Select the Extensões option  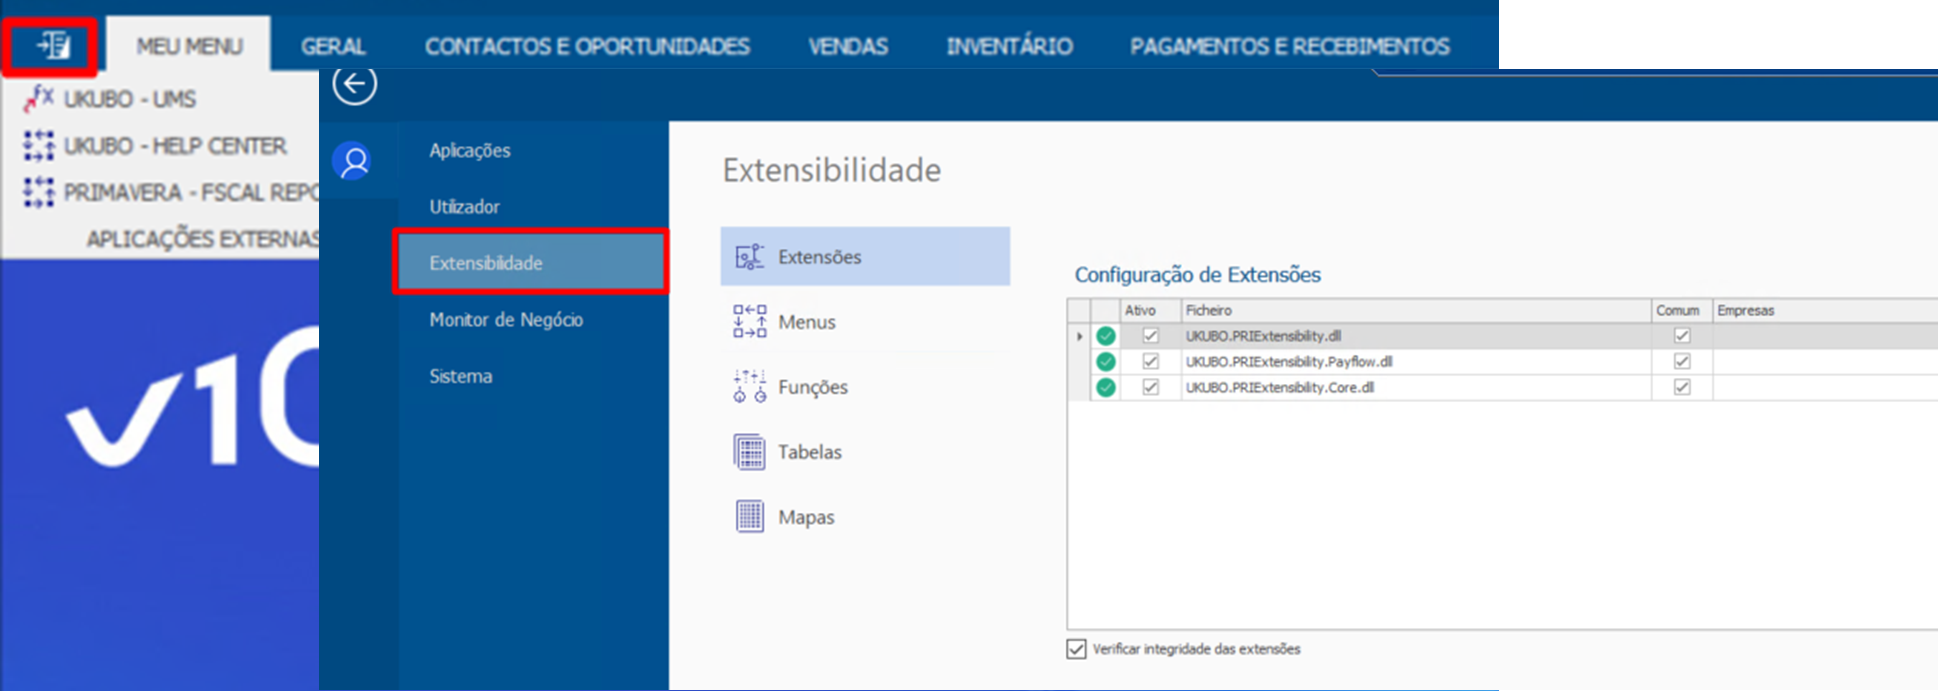tap(864, 257)
